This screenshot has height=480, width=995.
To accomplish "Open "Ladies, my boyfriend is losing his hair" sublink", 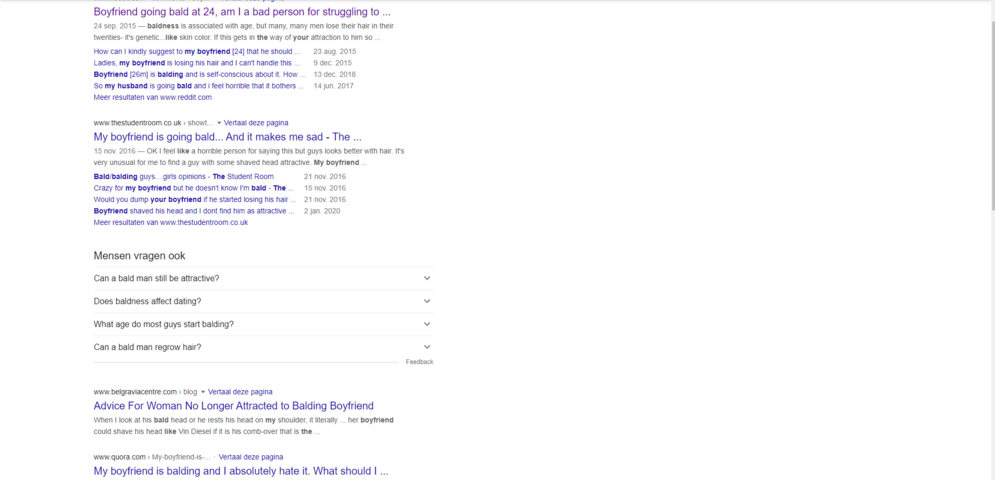I will tap(196, 63).
